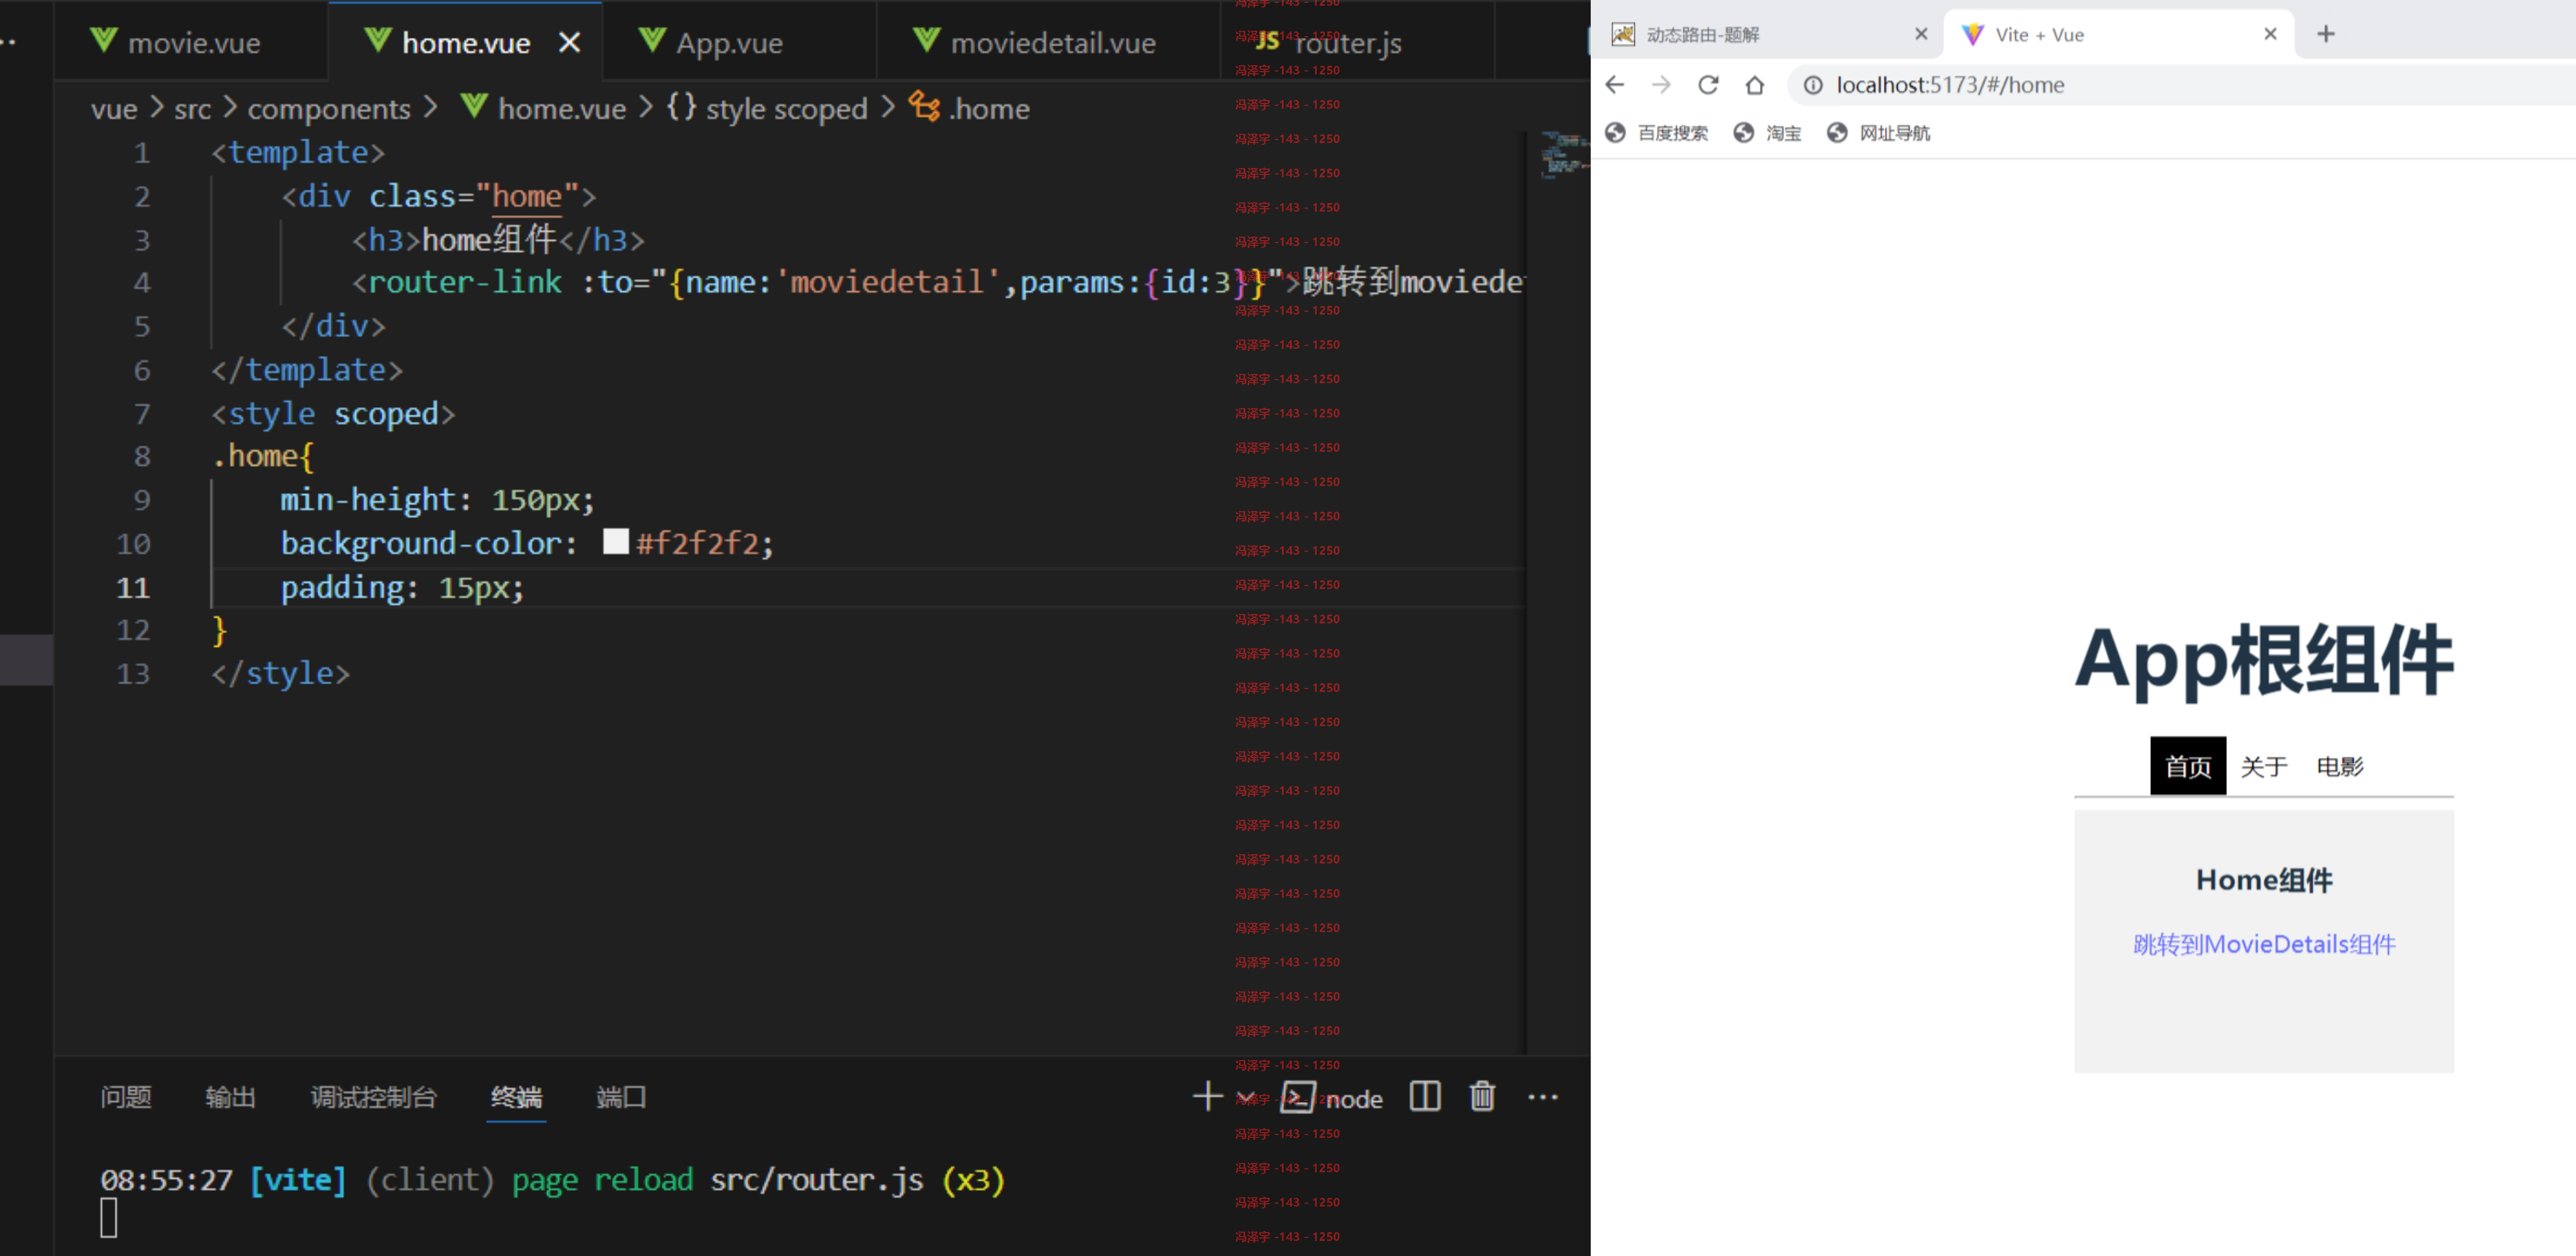Close the 动态路由-题解 browser tab

coord(1921,34)
